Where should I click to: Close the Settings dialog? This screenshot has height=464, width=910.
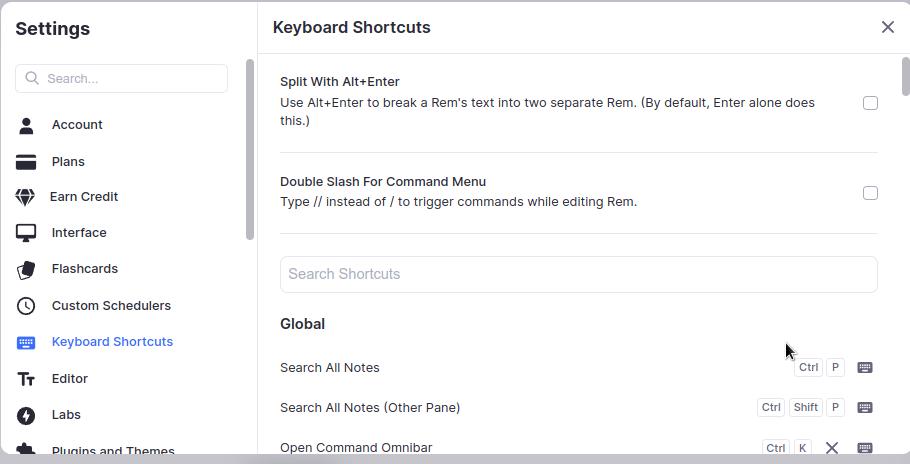click(887, 27)
